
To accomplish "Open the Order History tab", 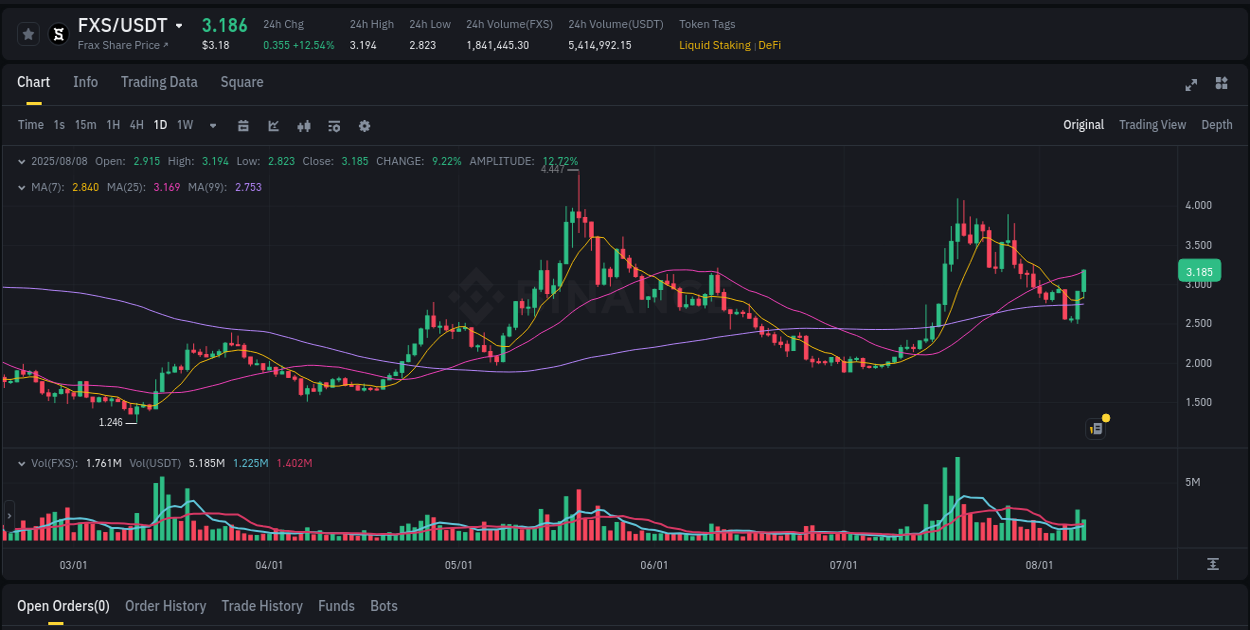I will 166,606.
